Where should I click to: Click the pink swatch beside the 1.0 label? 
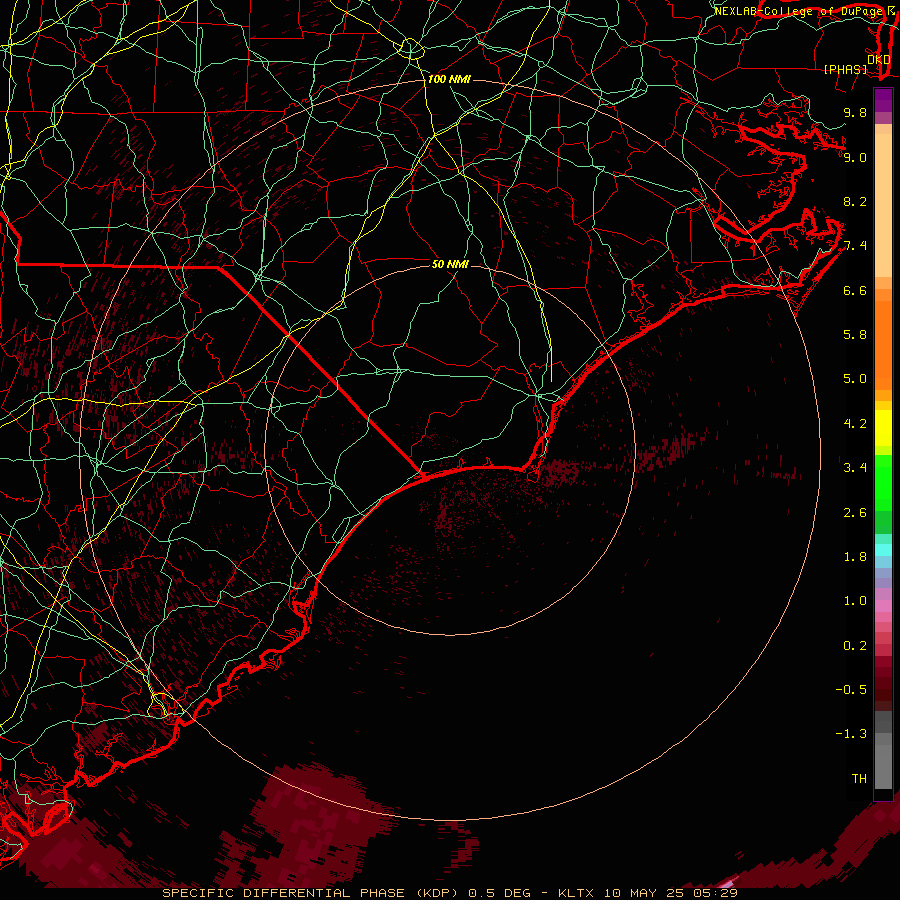click(x=883, y=606)
